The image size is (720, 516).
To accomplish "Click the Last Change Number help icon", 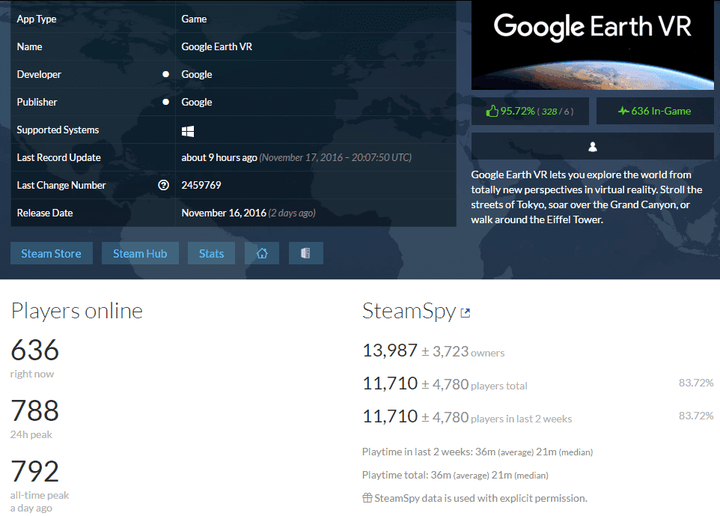I will pos(163,185).
